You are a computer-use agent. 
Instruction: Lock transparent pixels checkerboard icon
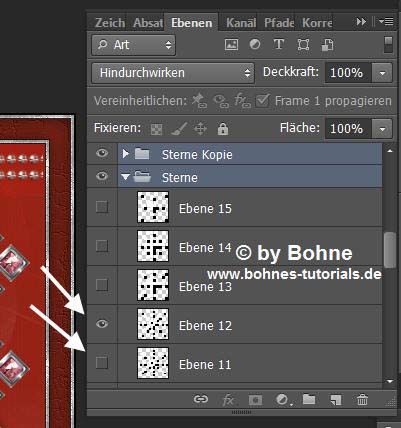(x=156, y=129)
